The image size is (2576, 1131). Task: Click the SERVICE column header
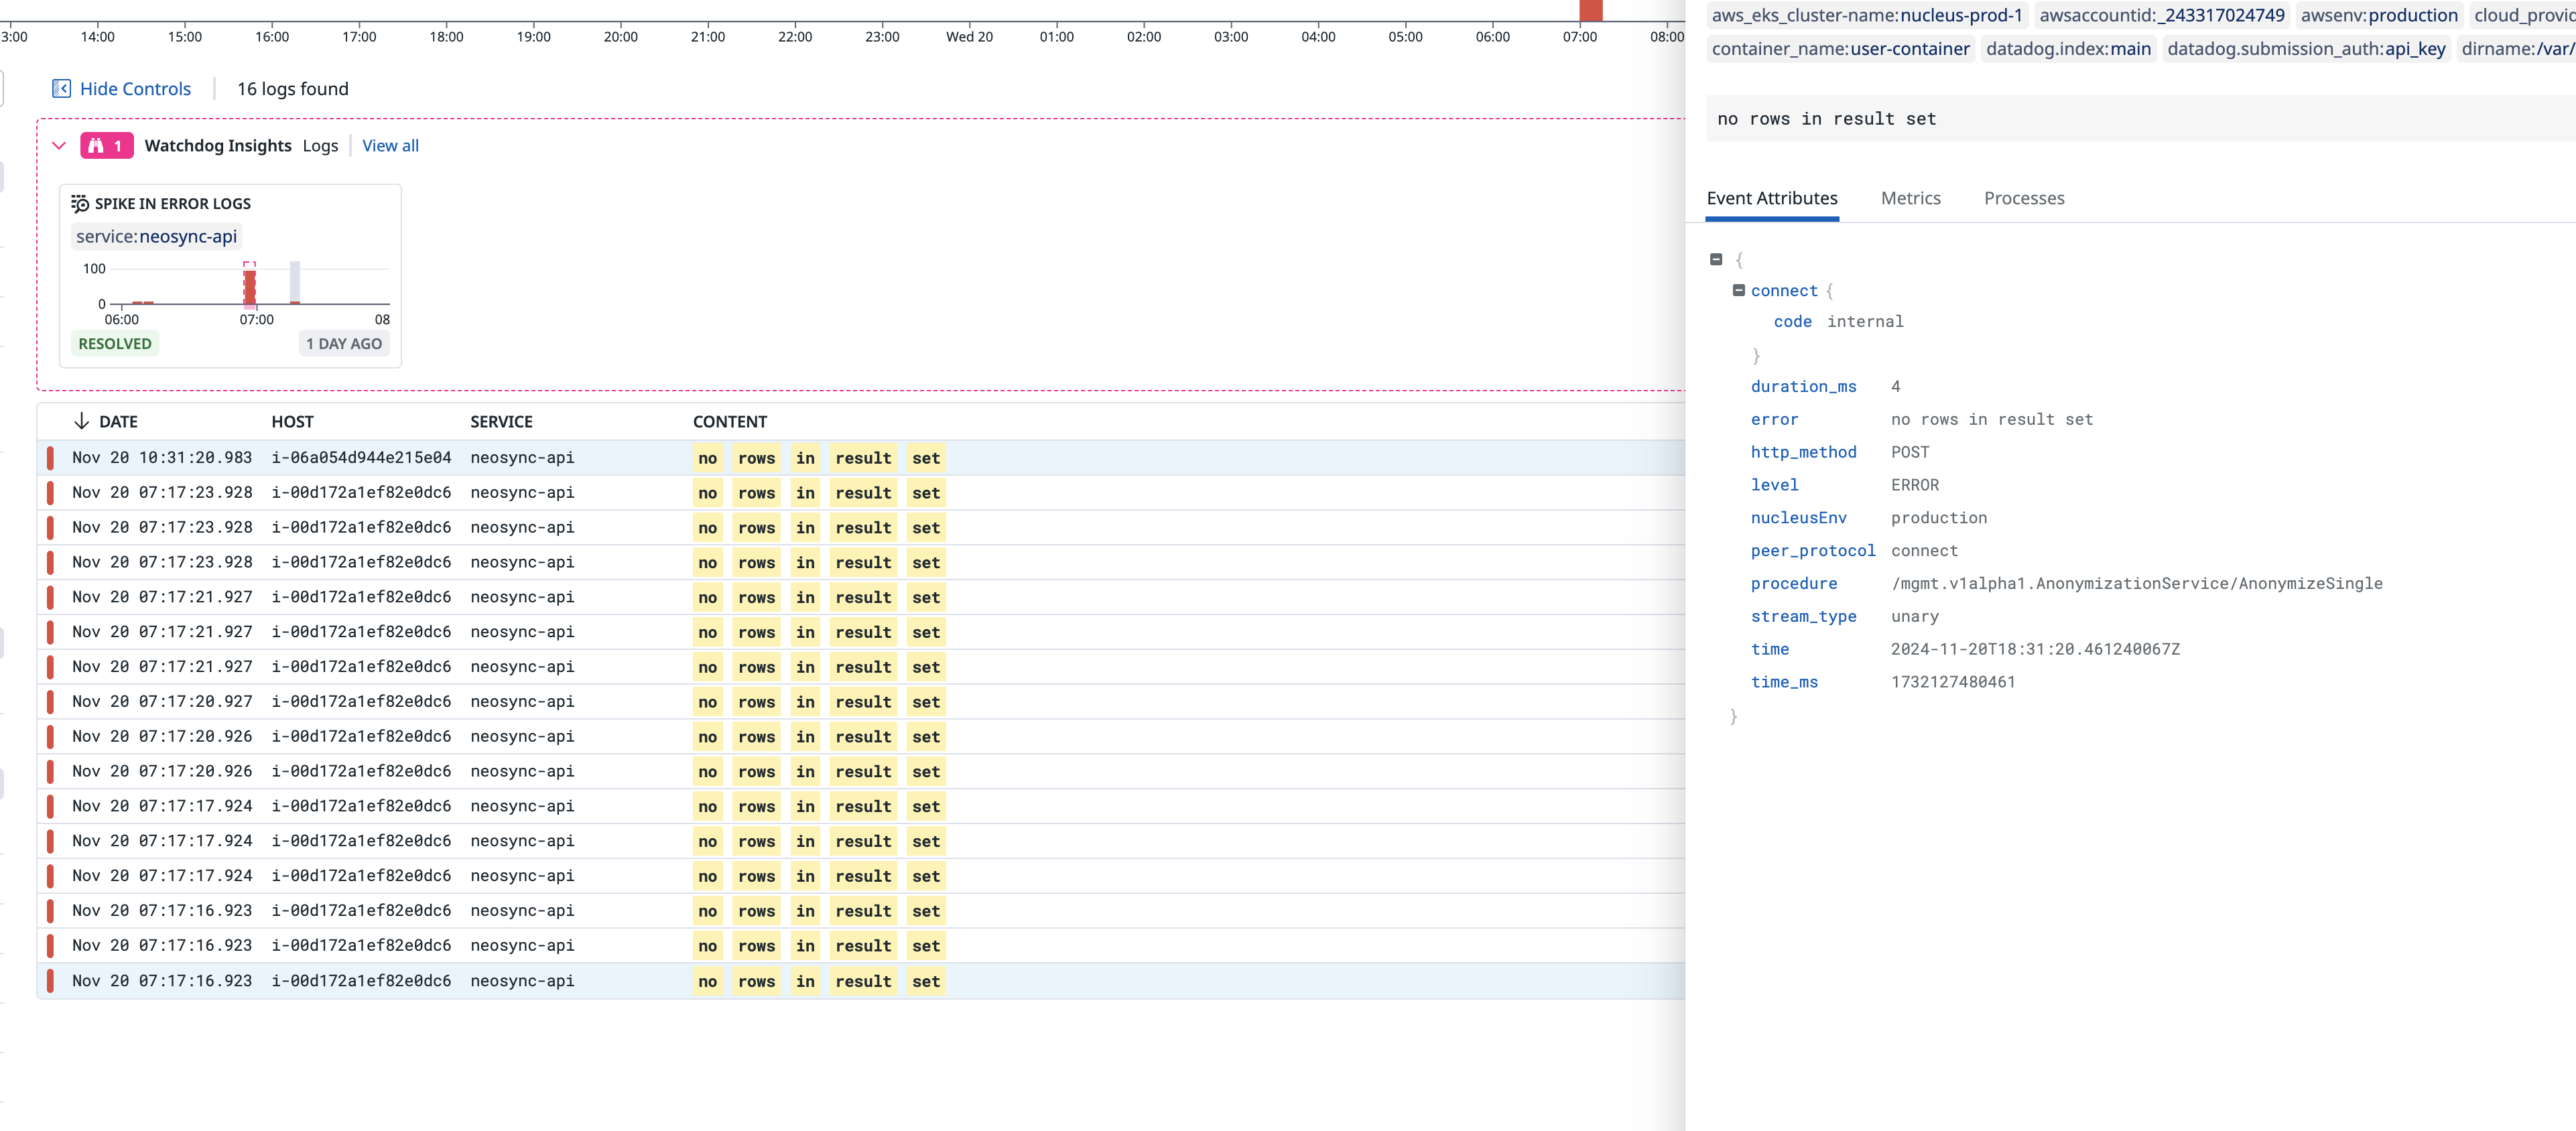tap(501, 422)
